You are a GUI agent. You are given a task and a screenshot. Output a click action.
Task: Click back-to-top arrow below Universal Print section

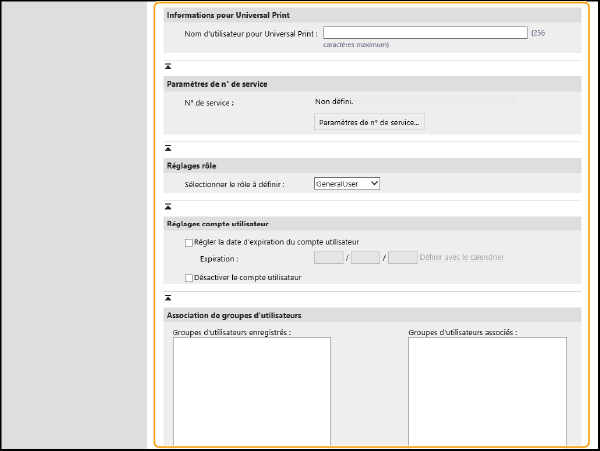[x=168, y=65]
